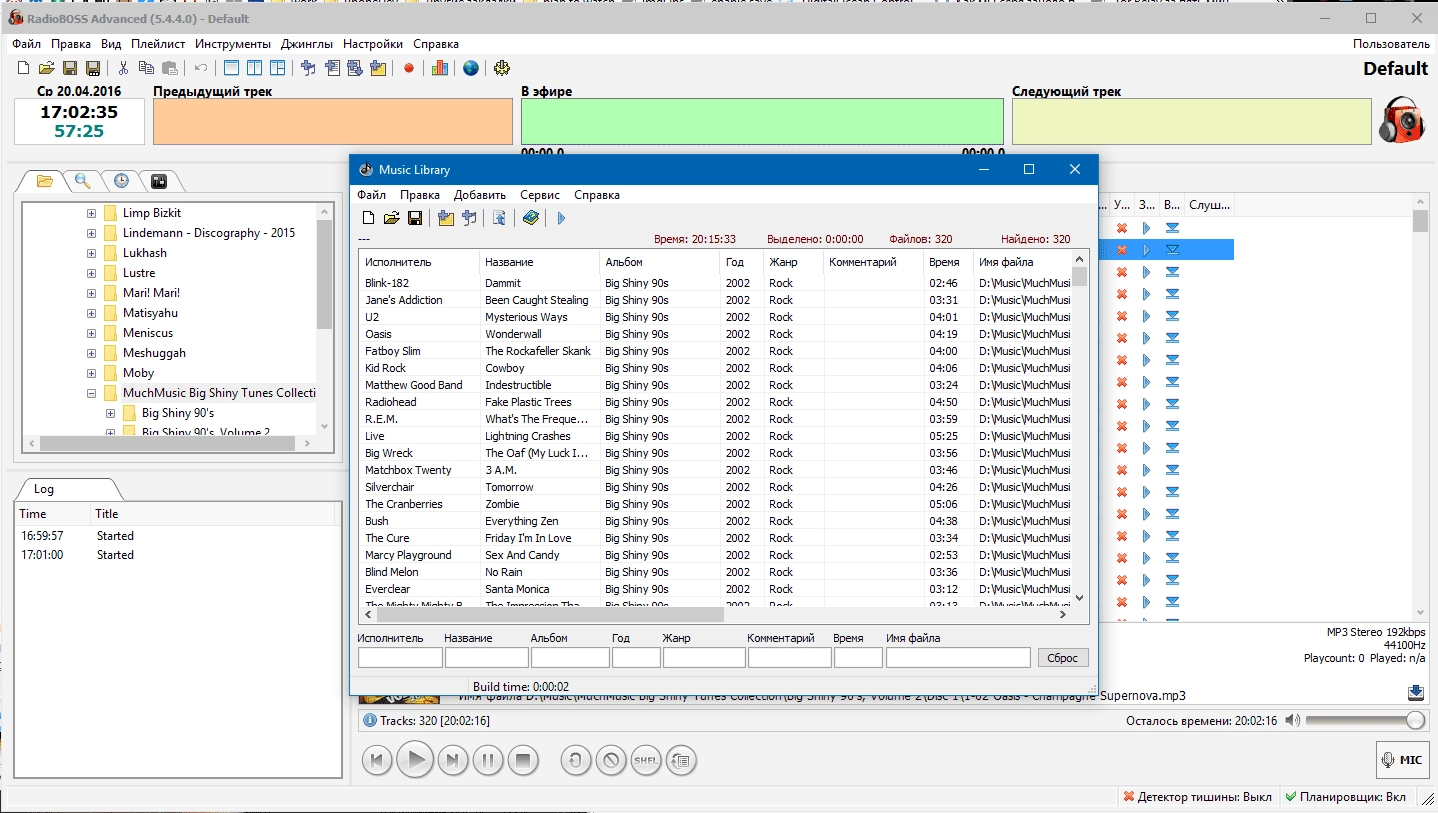Click the Open icon in Music Library toolbar
This screenshot has width=1438, height=813.
point(391,218)
